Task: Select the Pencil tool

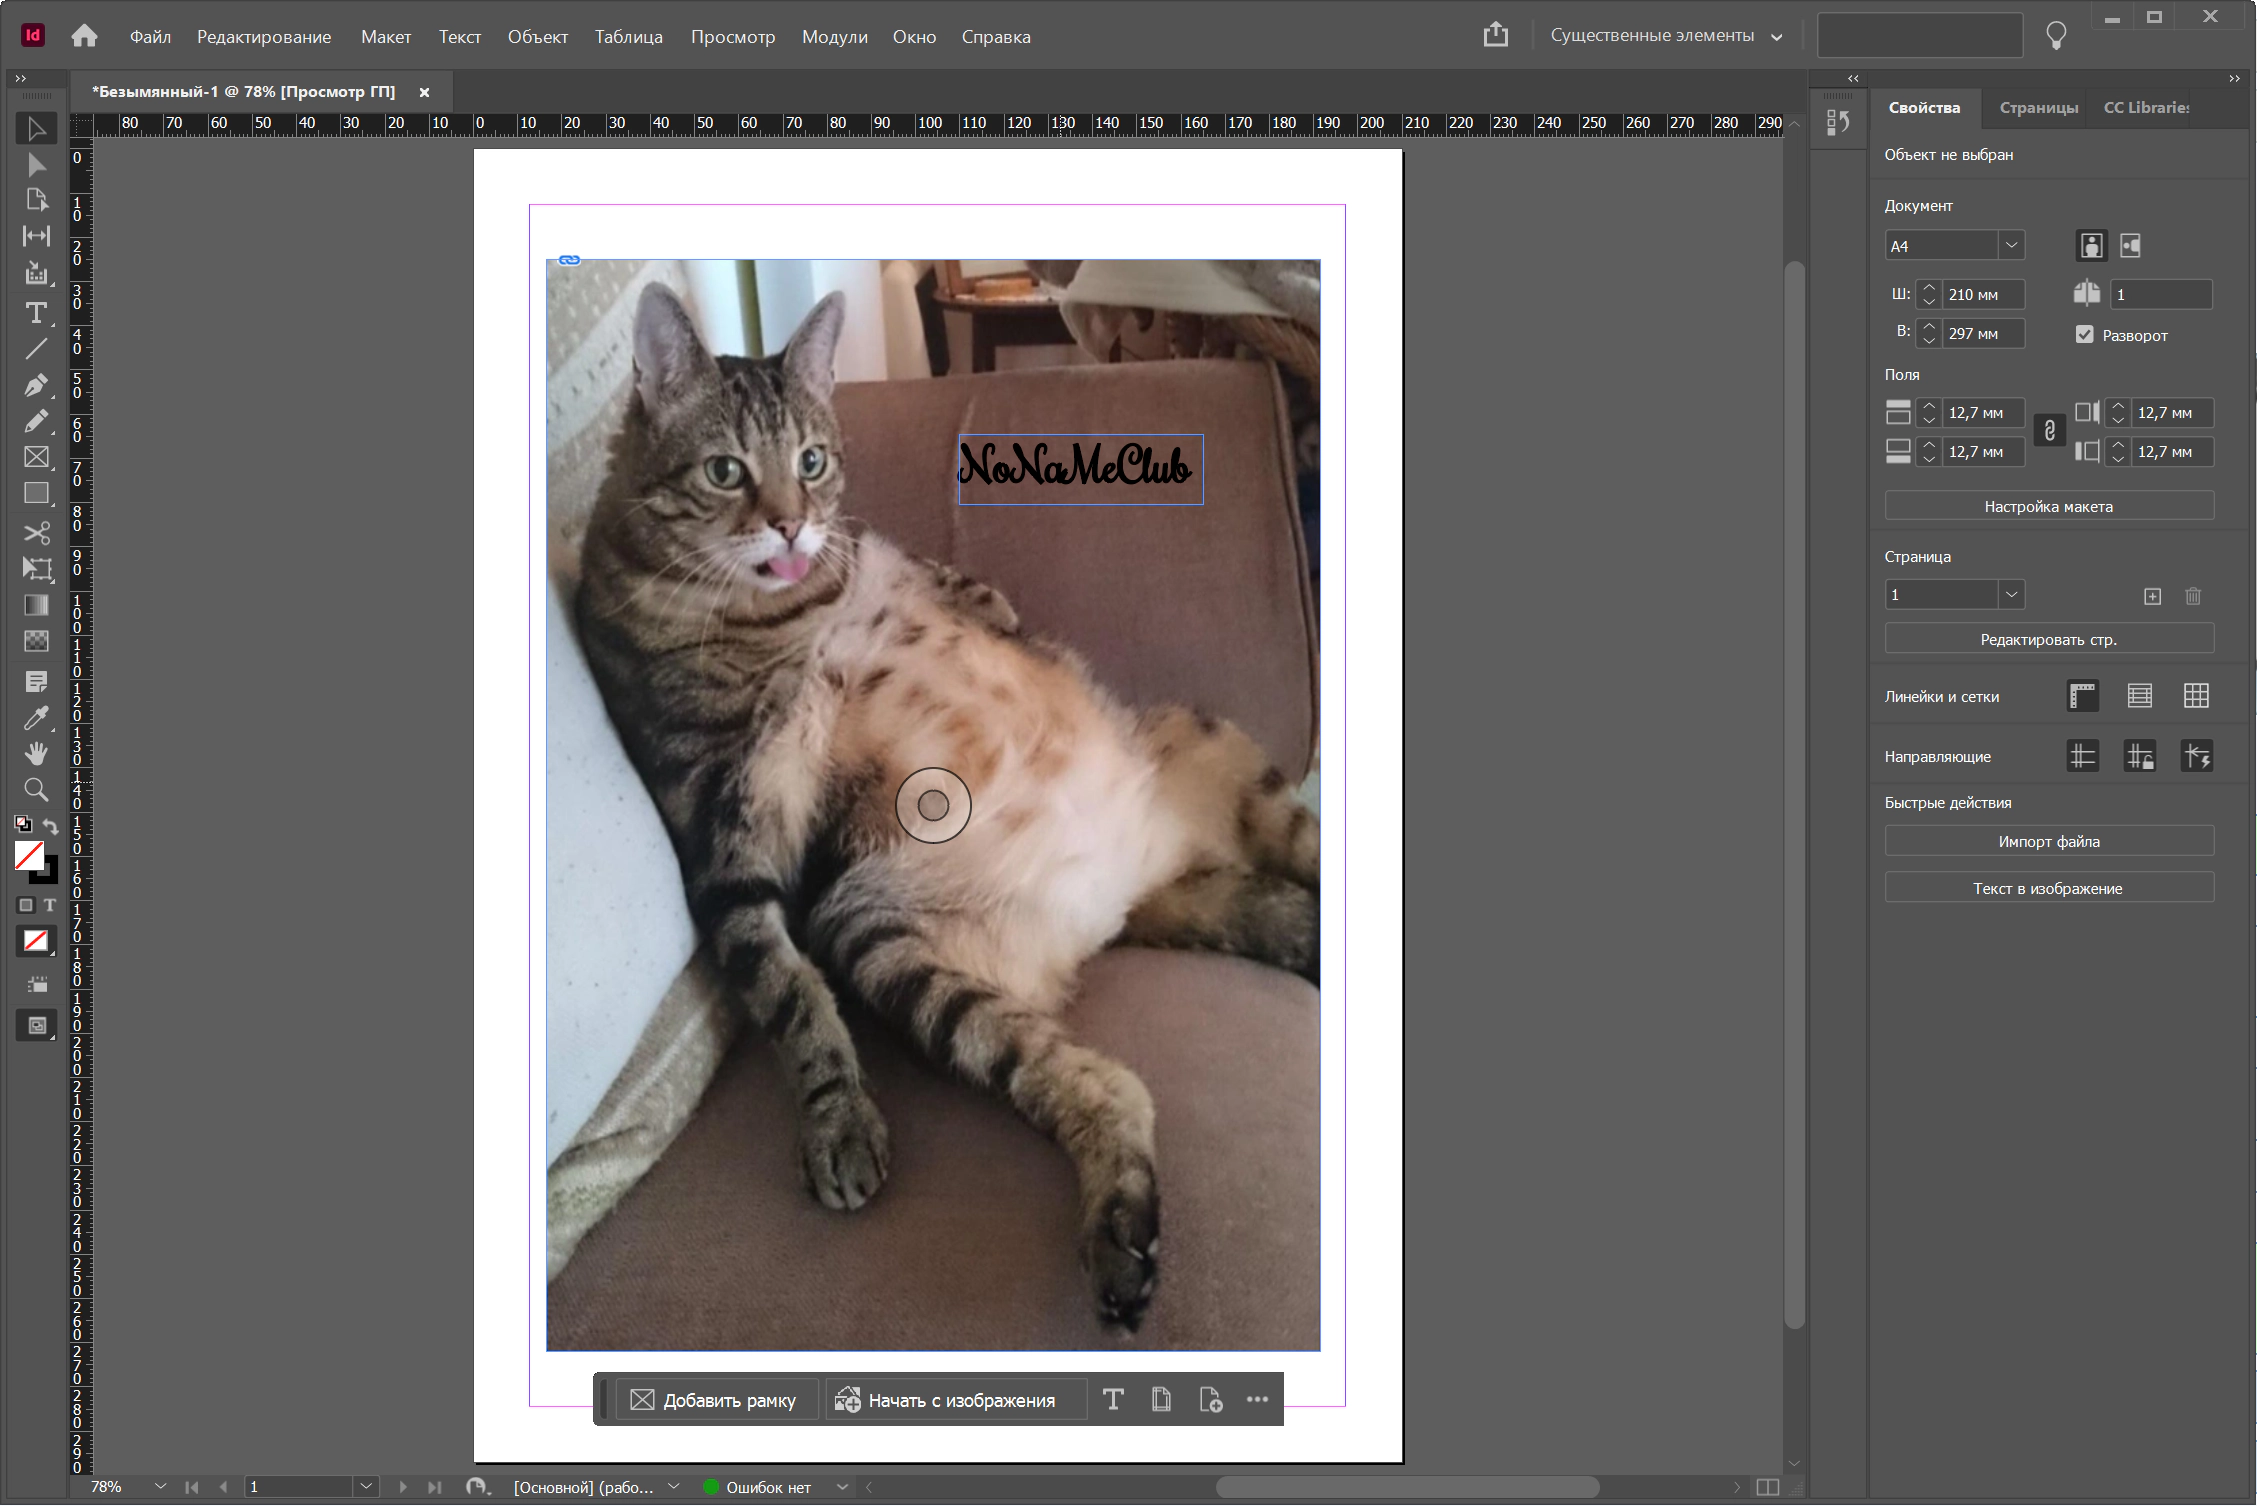Action: [x=36, y=421]
